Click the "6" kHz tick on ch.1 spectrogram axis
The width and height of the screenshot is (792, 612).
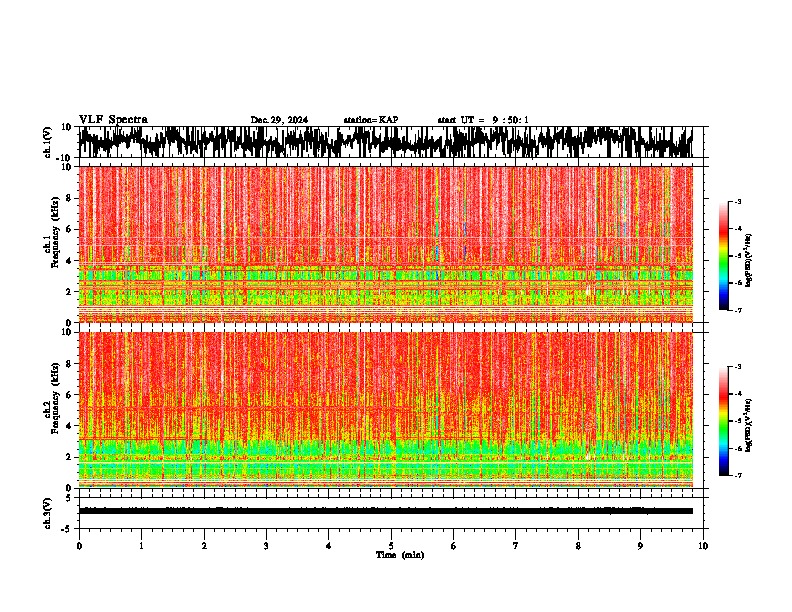[x=69, y=229]
